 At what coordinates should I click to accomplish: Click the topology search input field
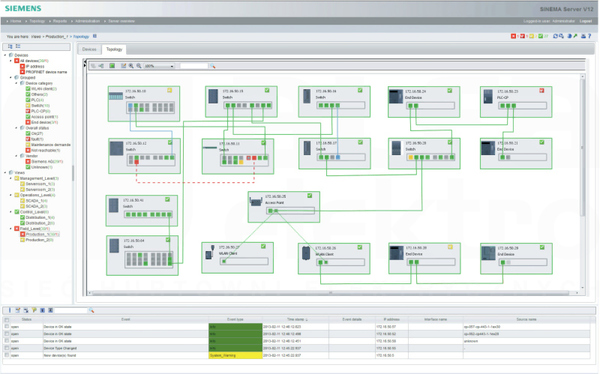point(194,66)
